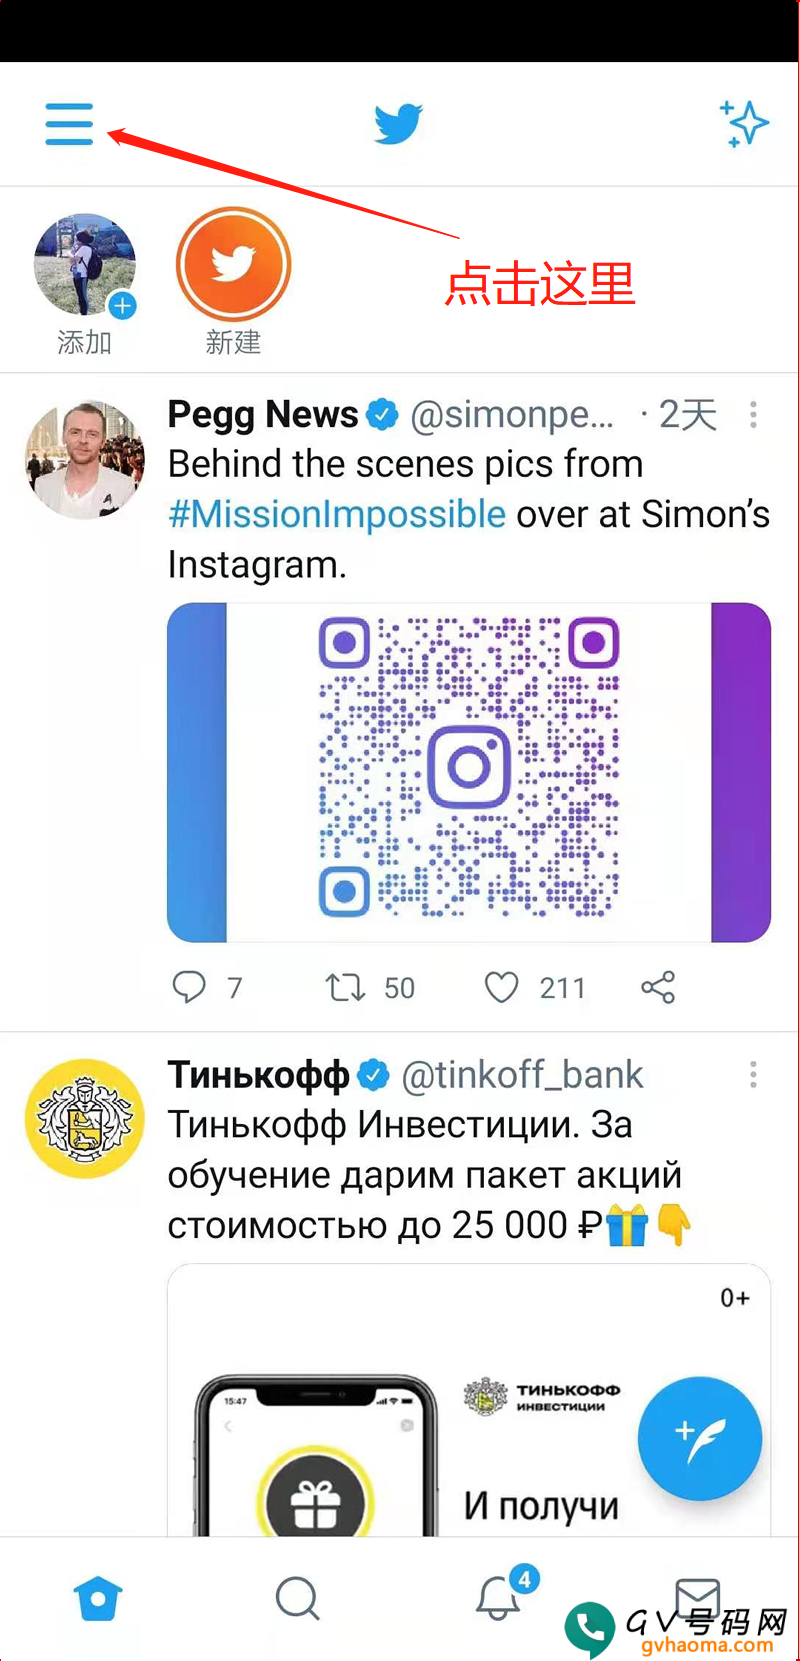Open the 新建 orange fleet circle
Viewport: 800px width, 1661px height.
tap(233, 265)
